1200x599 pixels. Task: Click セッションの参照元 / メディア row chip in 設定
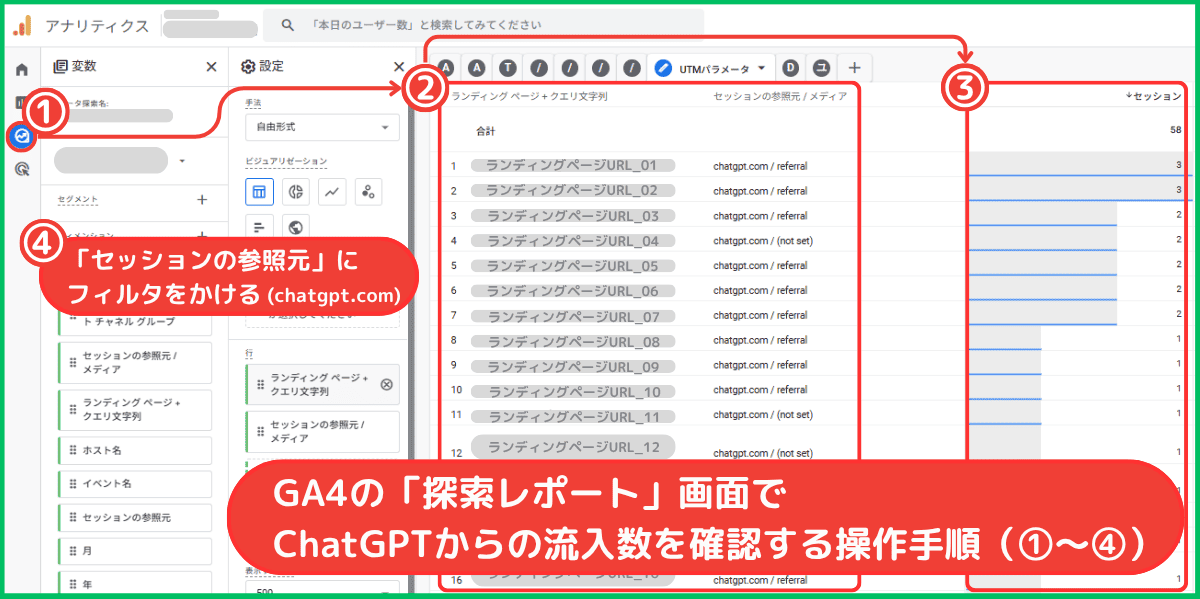[322, 431]
